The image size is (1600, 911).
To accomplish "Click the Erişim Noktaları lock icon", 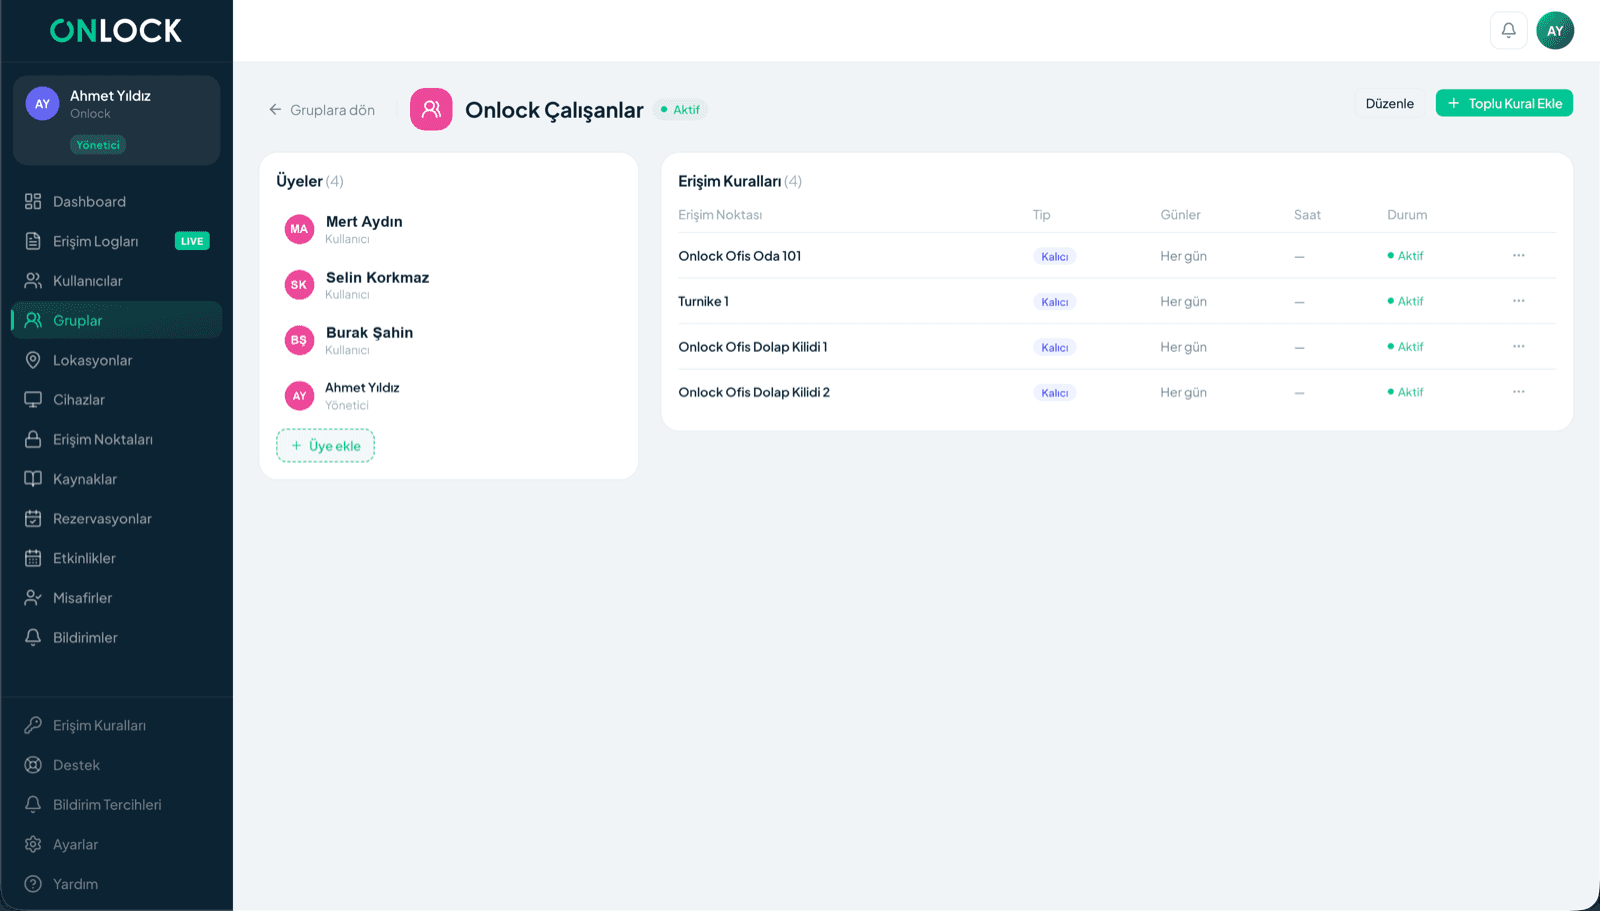I will [33, 439].
